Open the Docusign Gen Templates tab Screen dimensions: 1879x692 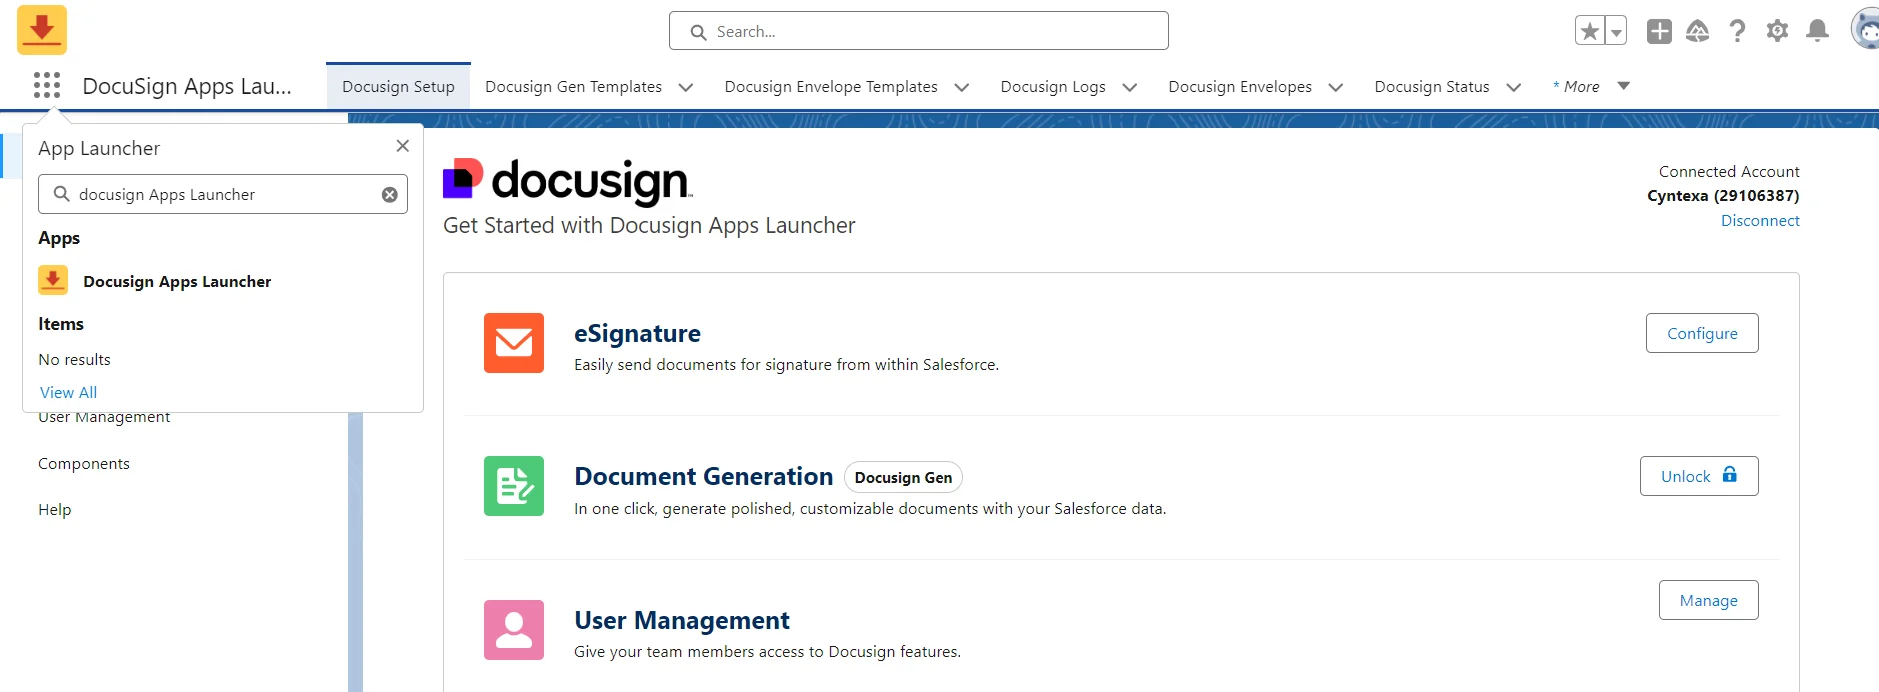pyautogui.click(x=573, y=87)
